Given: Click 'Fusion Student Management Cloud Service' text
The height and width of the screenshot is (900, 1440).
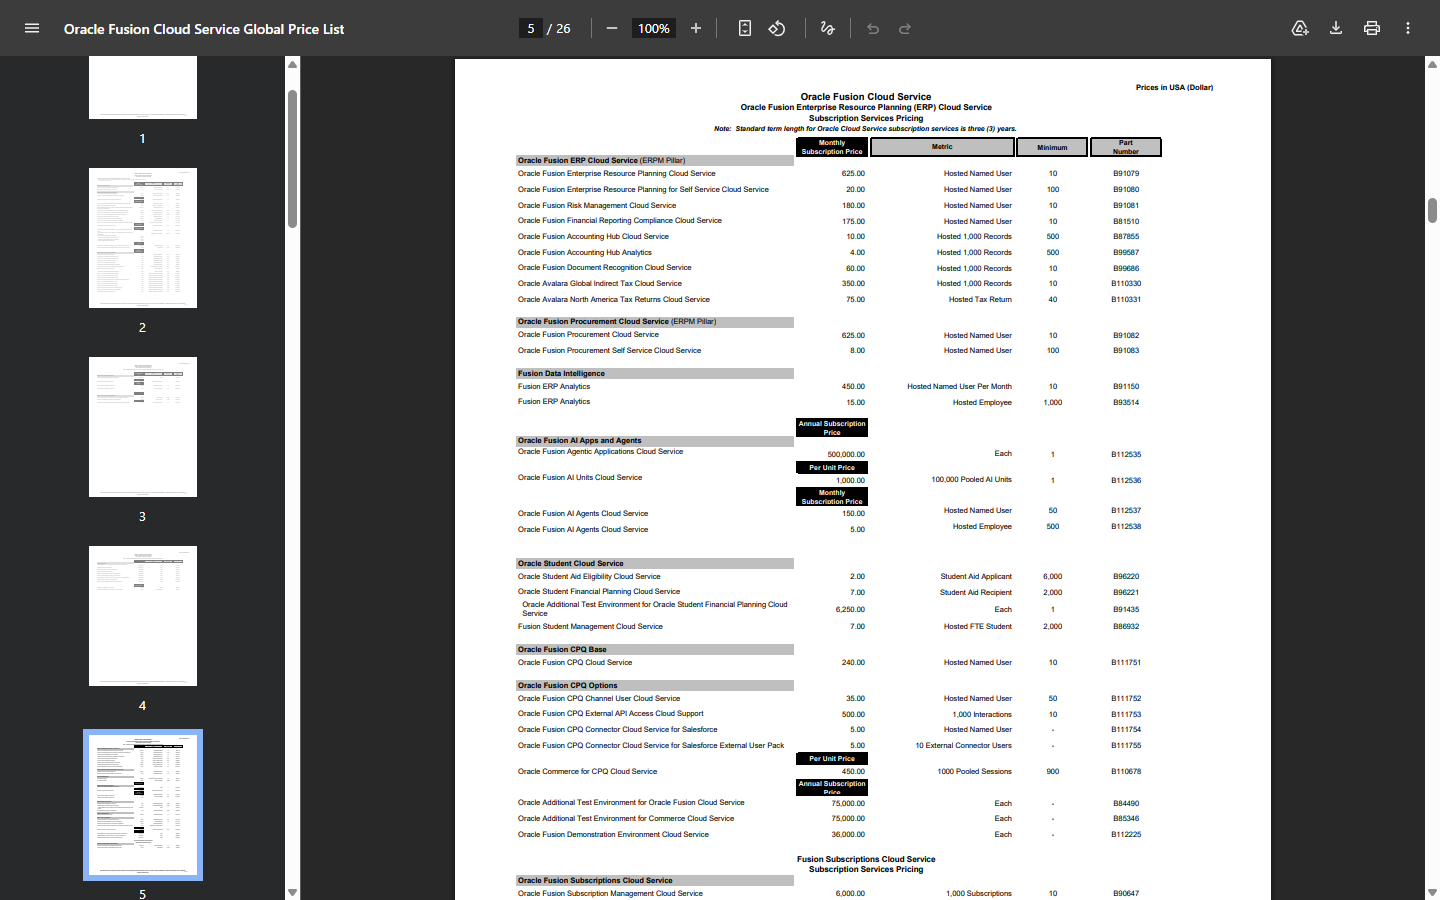Looking at the screenshot, I should 590,627.
